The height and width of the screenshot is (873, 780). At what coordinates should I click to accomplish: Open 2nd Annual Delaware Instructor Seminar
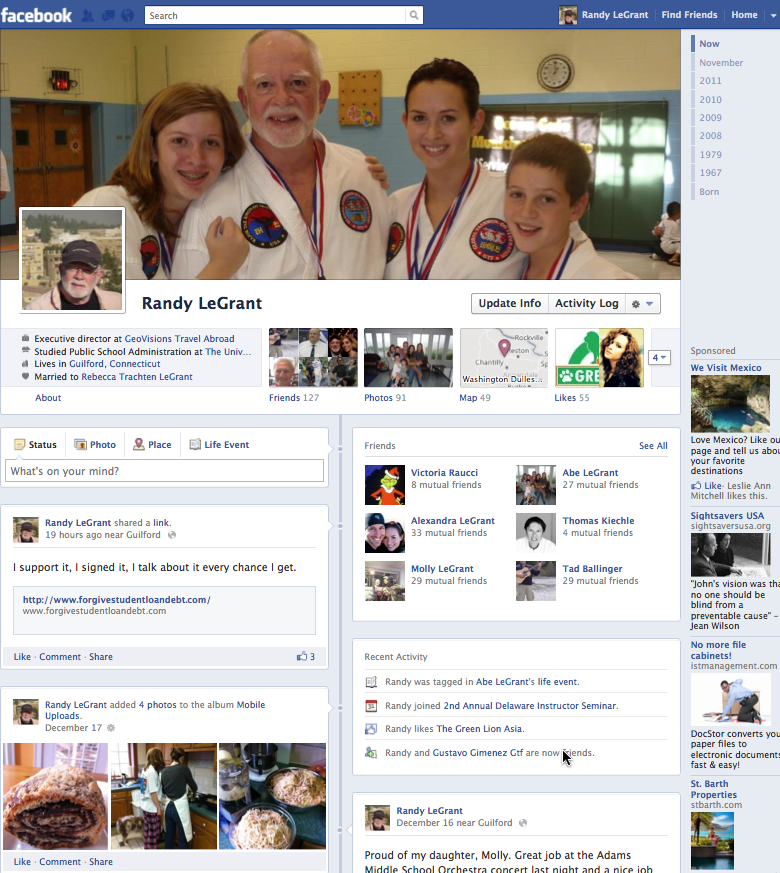tap(529, 705)
